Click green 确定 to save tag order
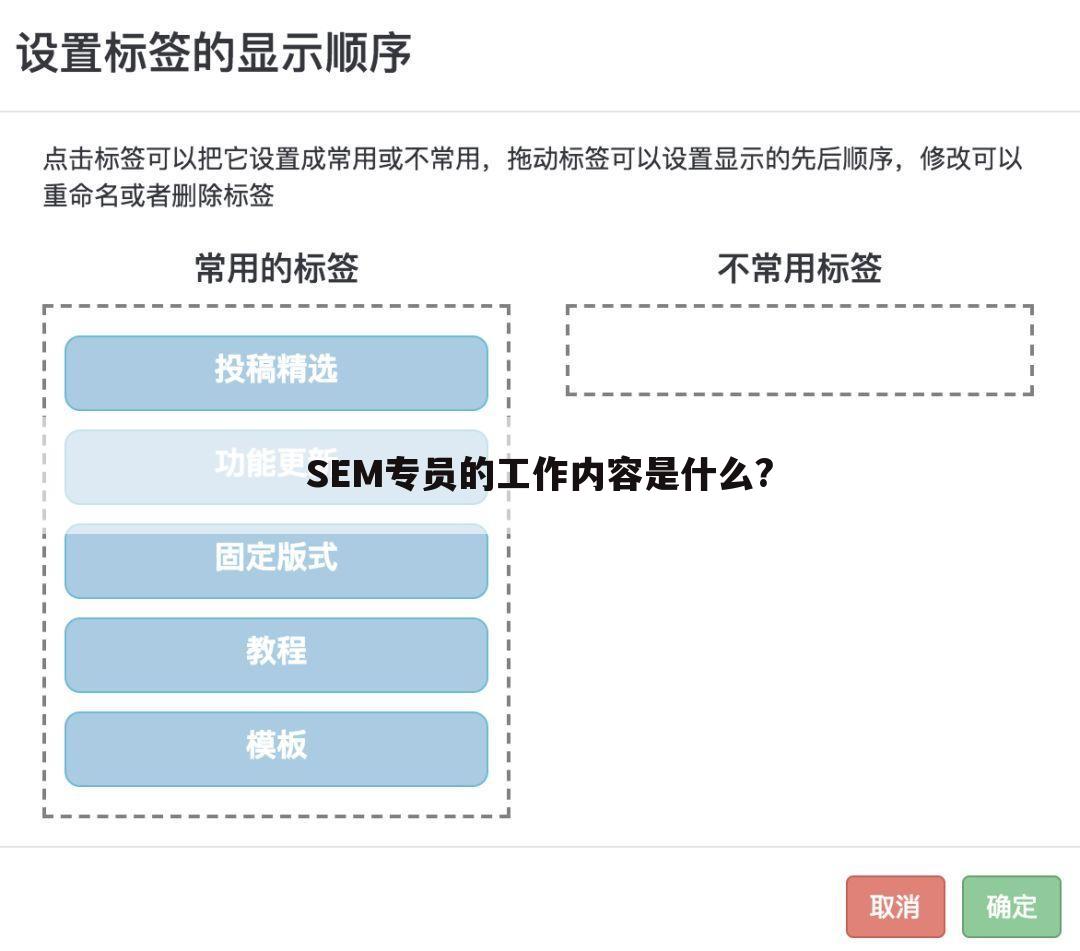Image resolution: width=1080 pixels, height=951 pixels. [x=1012, y=907]
